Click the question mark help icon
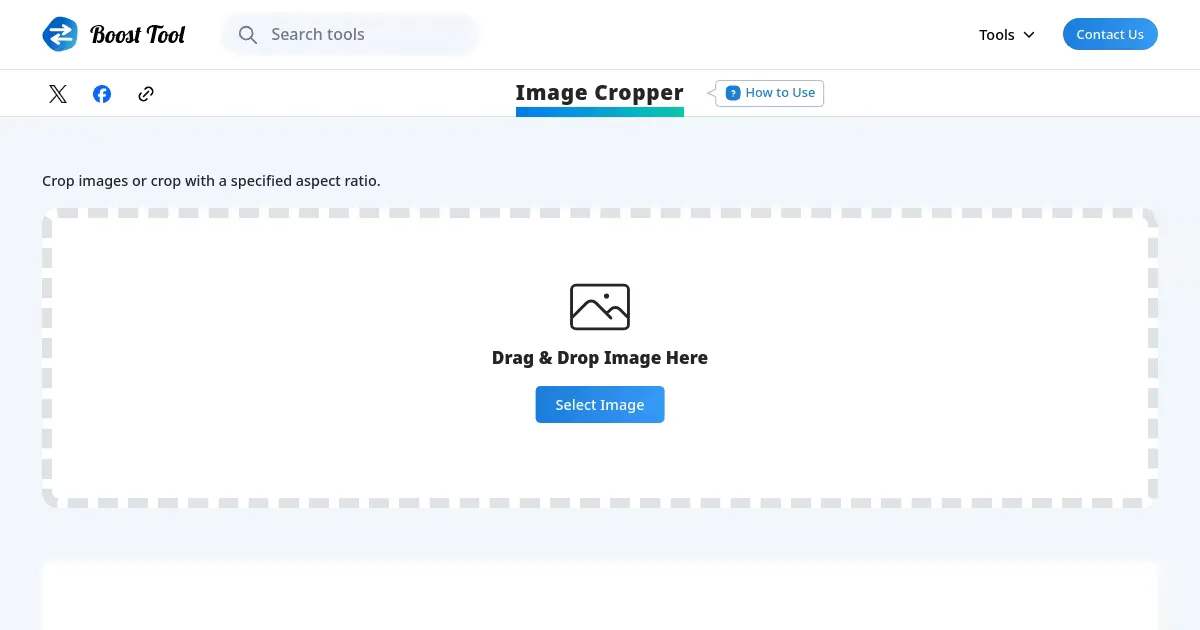 [733, 93]
